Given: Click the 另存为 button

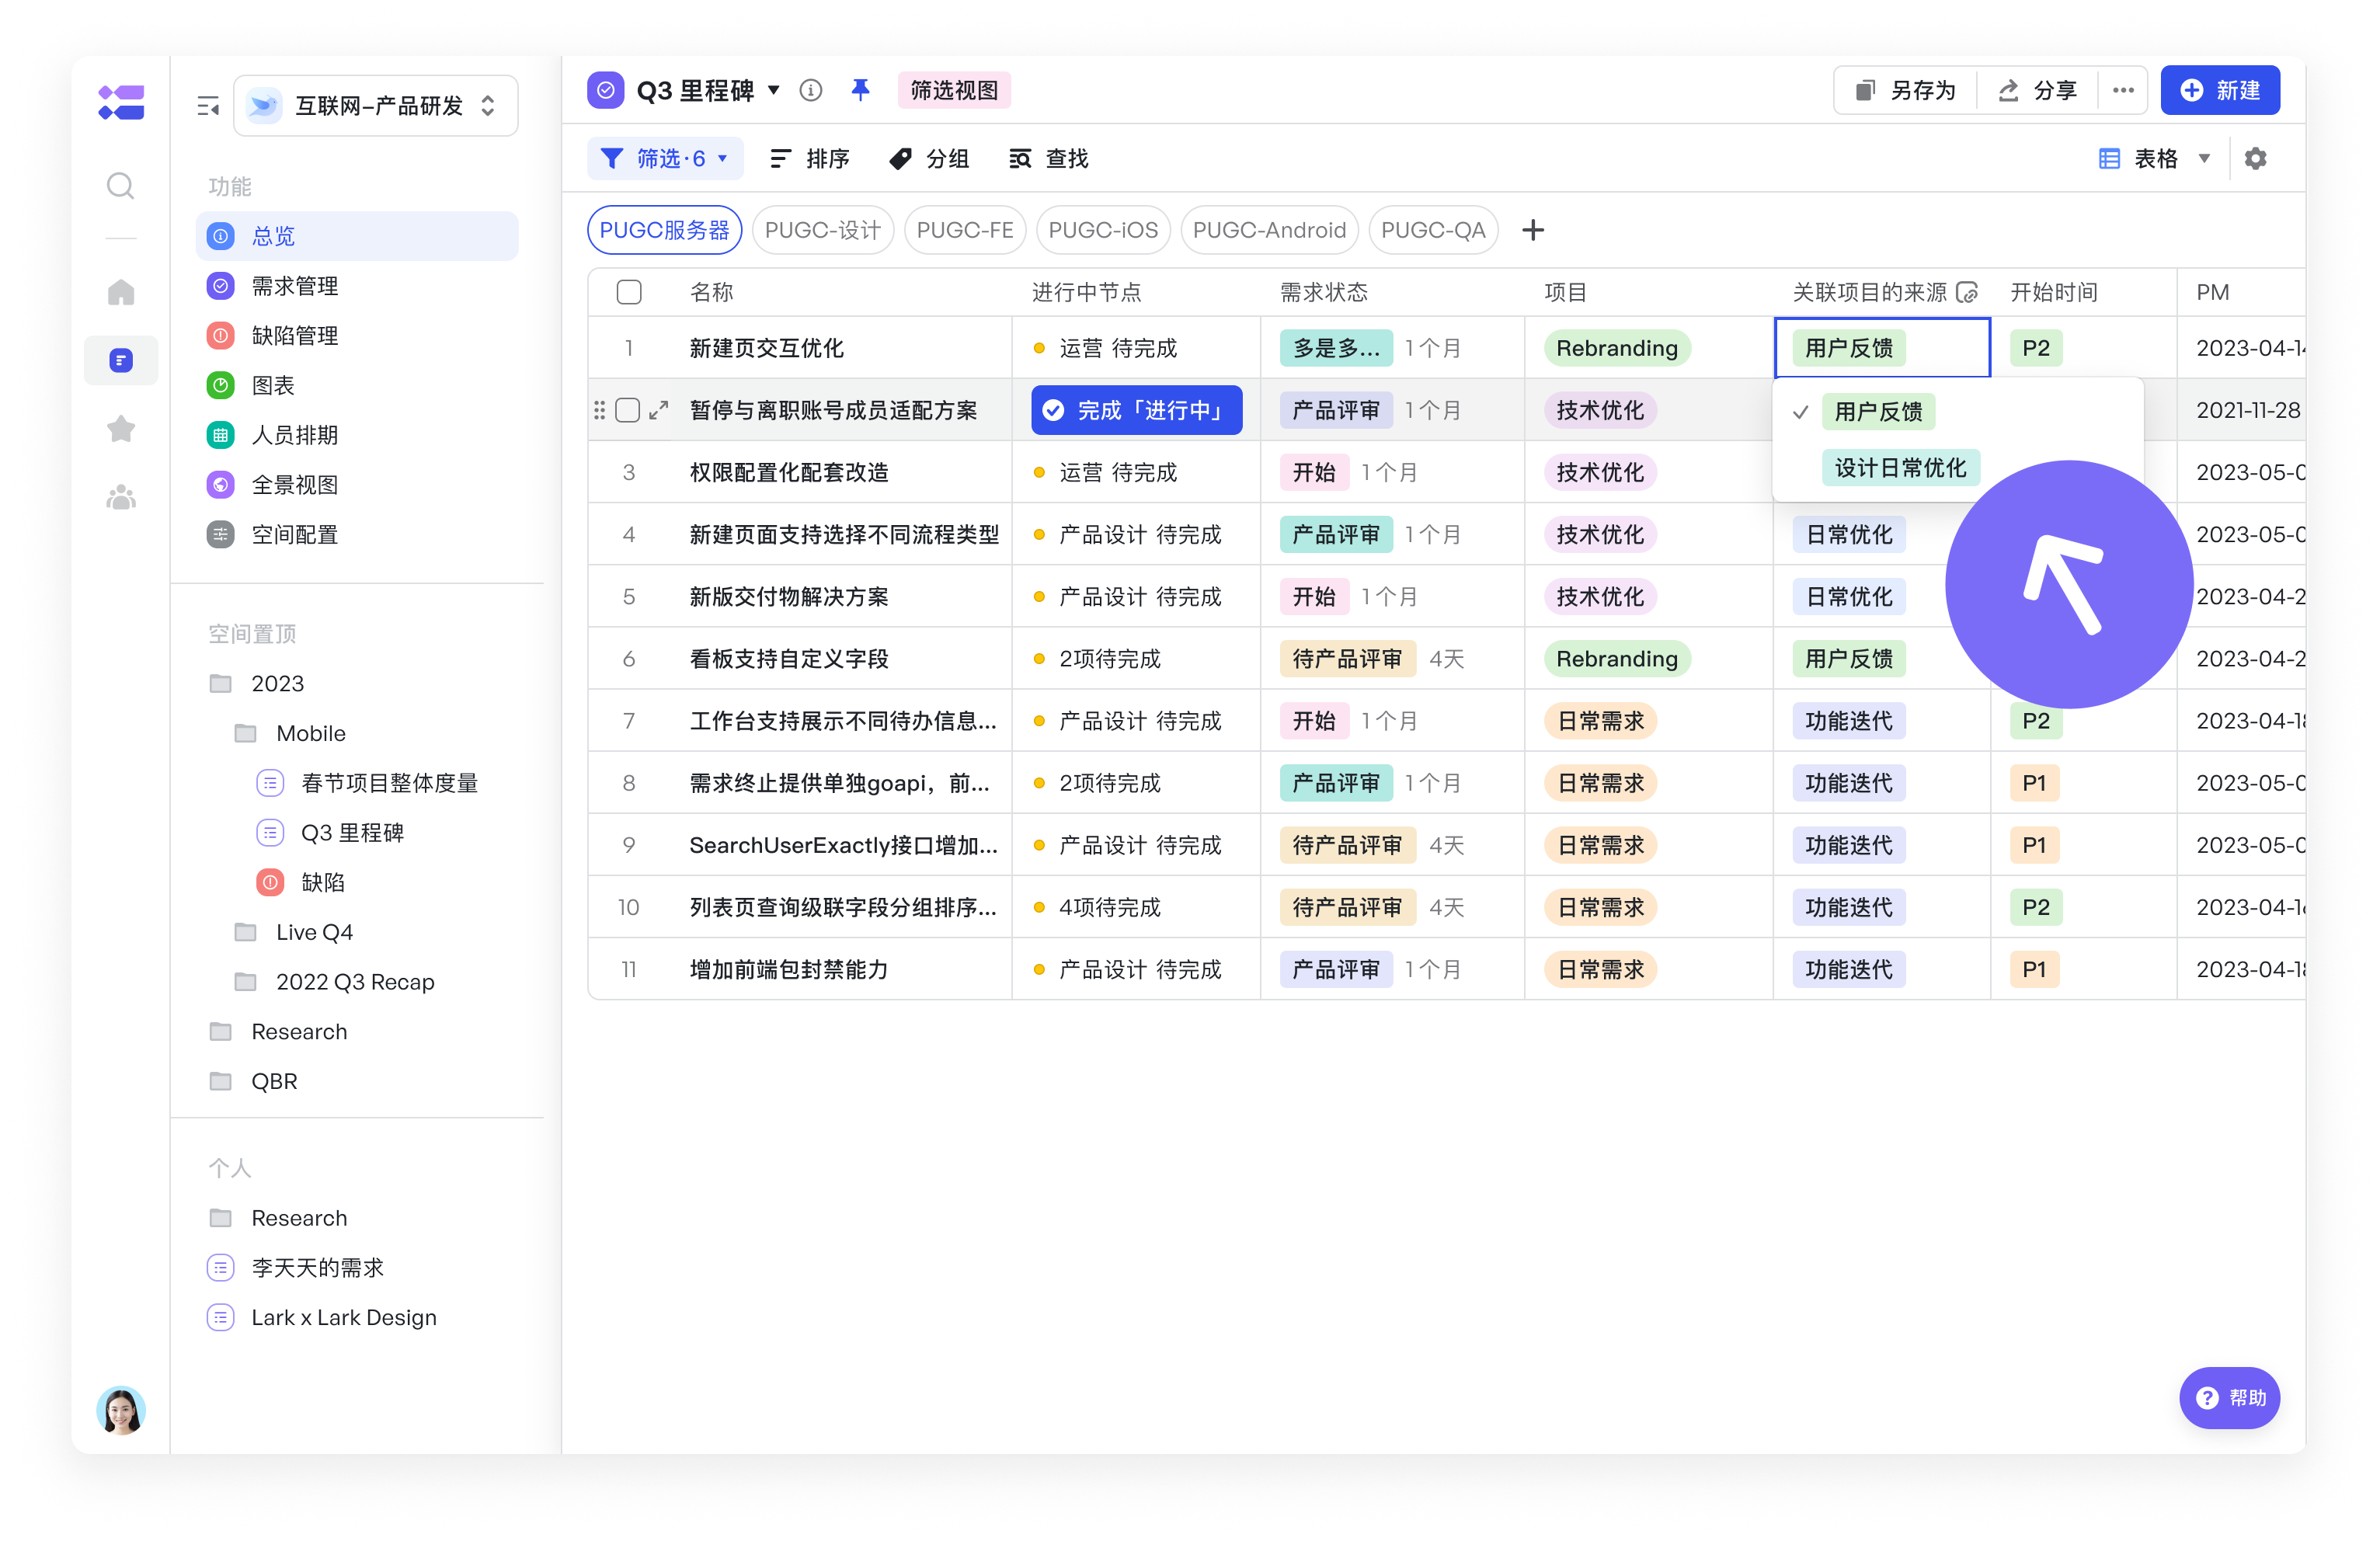Looking at the screenshot, I should pos(1905,91).
